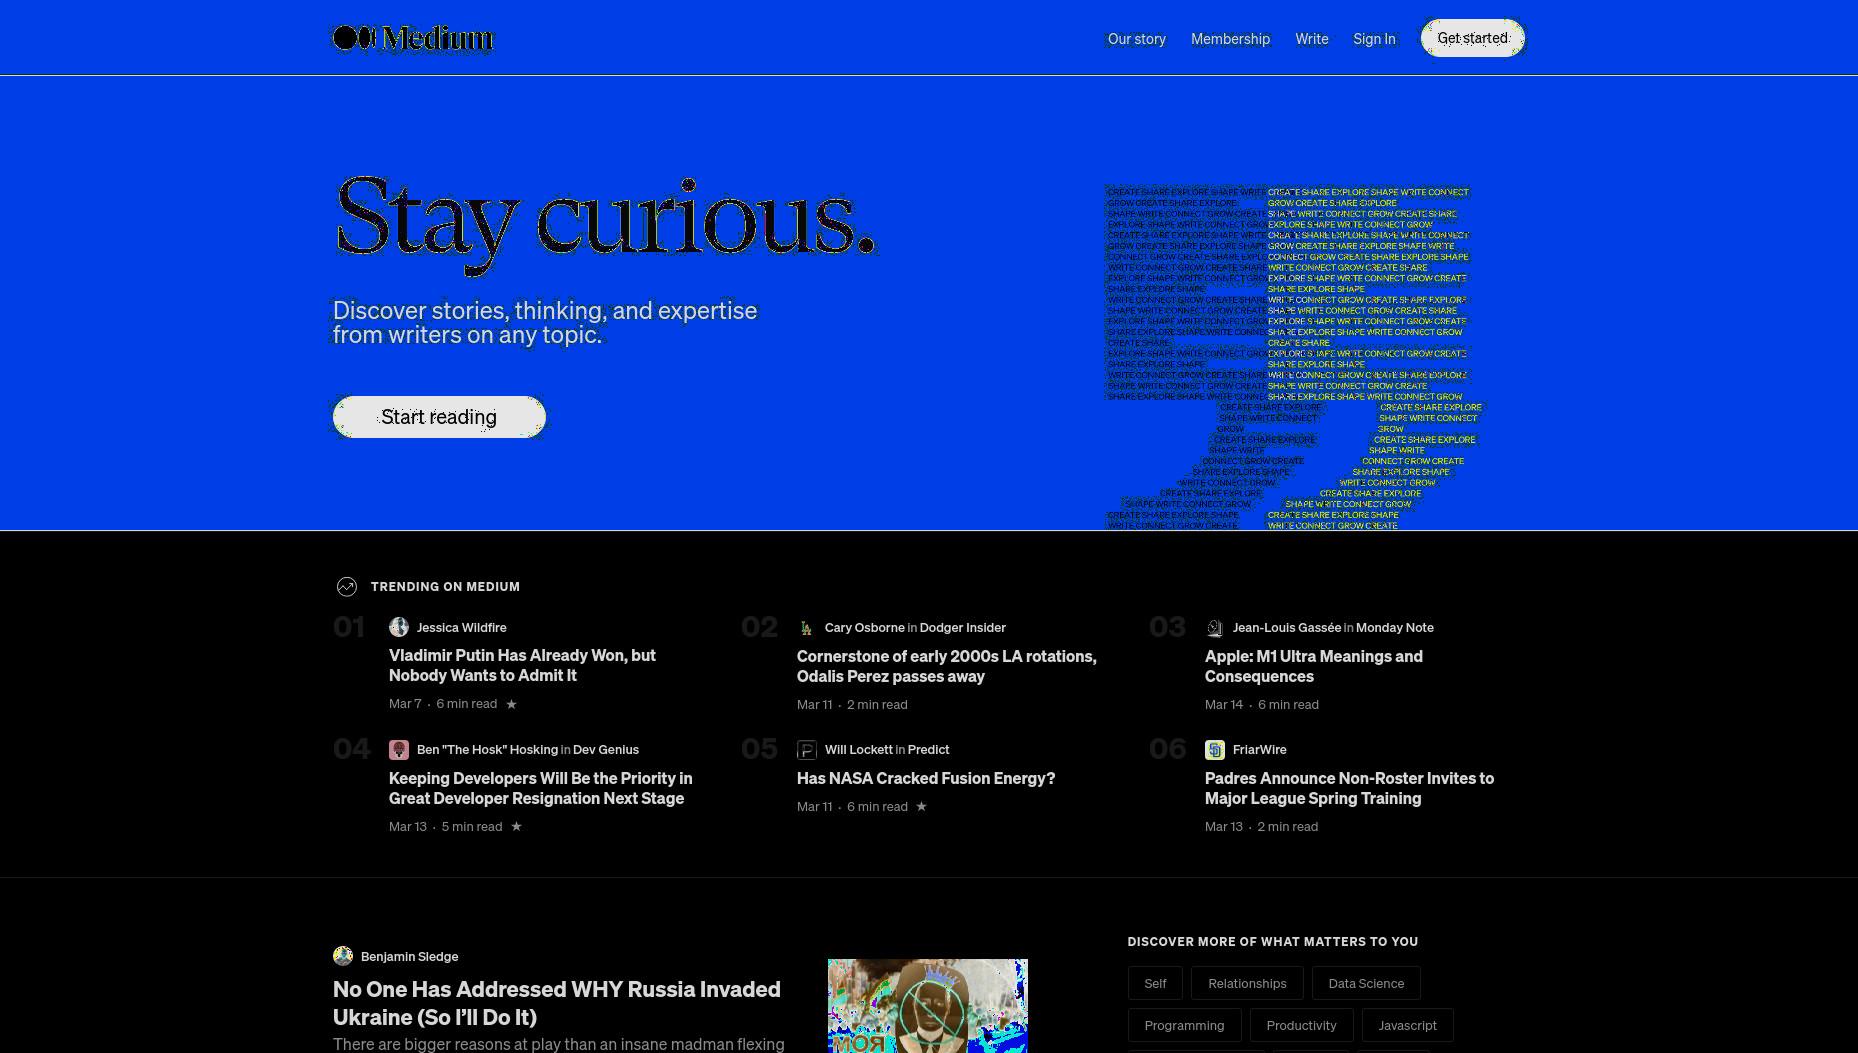Select the Programming topic tag
This screenshot has height=1053, width=1858.
(x=1184, y=1025)
